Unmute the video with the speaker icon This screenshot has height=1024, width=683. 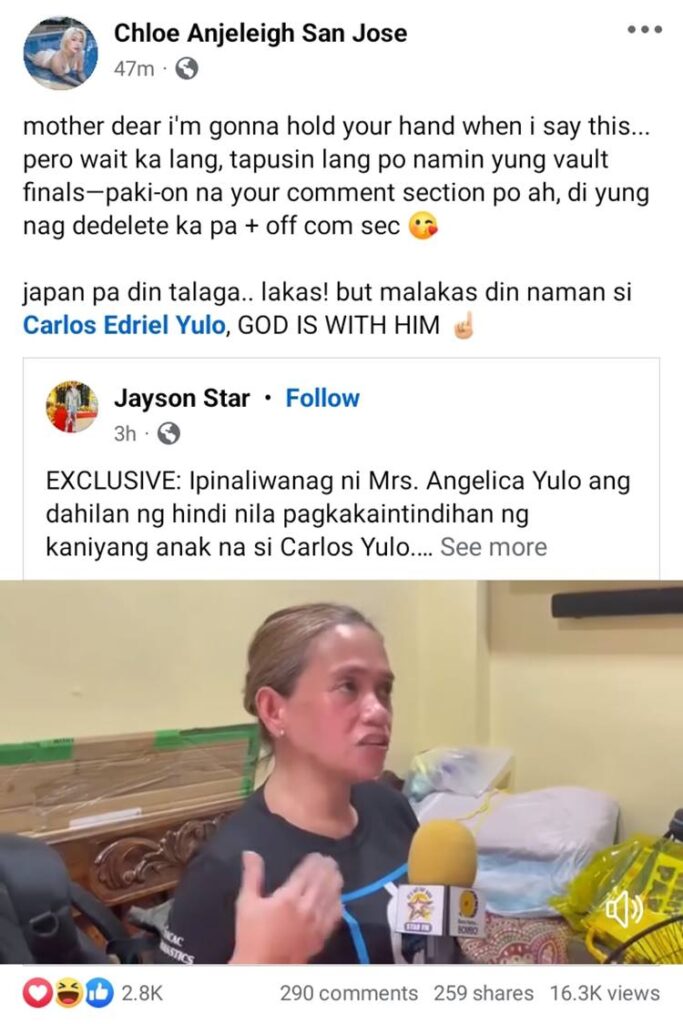click(623, 908)
